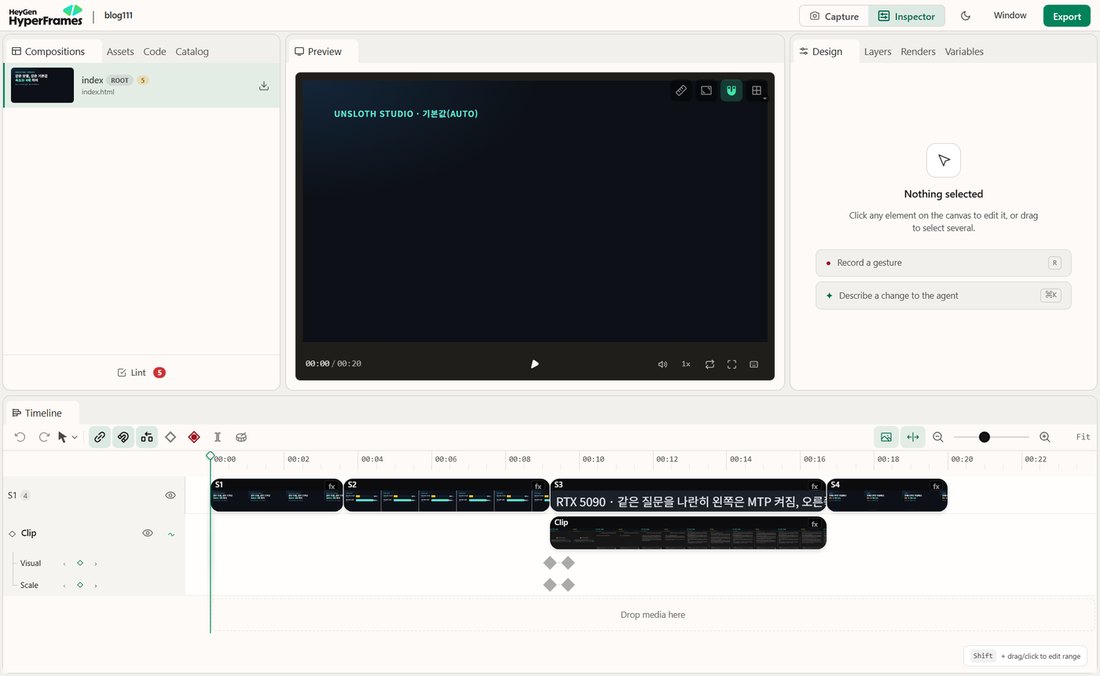The width and height of the screenshot is (1100, 676).
Task: Enter fullscreen preview
Action: 732,364
